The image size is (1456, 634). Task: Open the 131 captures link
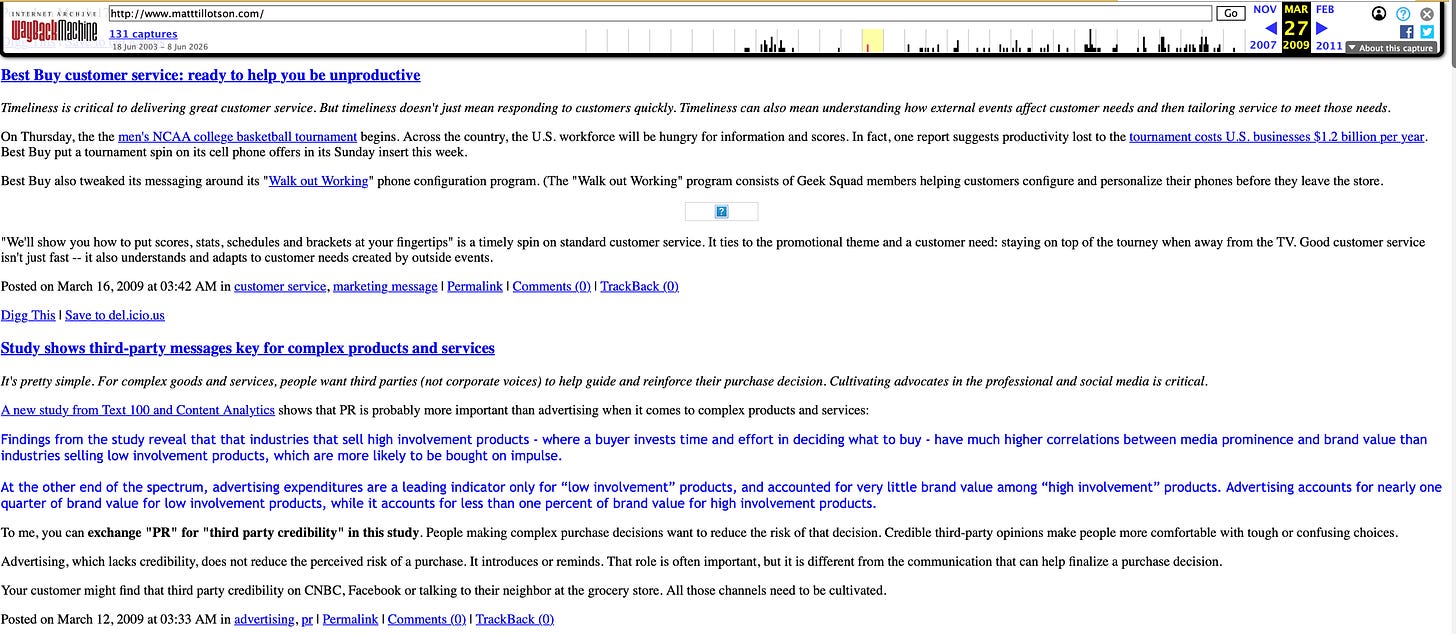click(143, 34)
